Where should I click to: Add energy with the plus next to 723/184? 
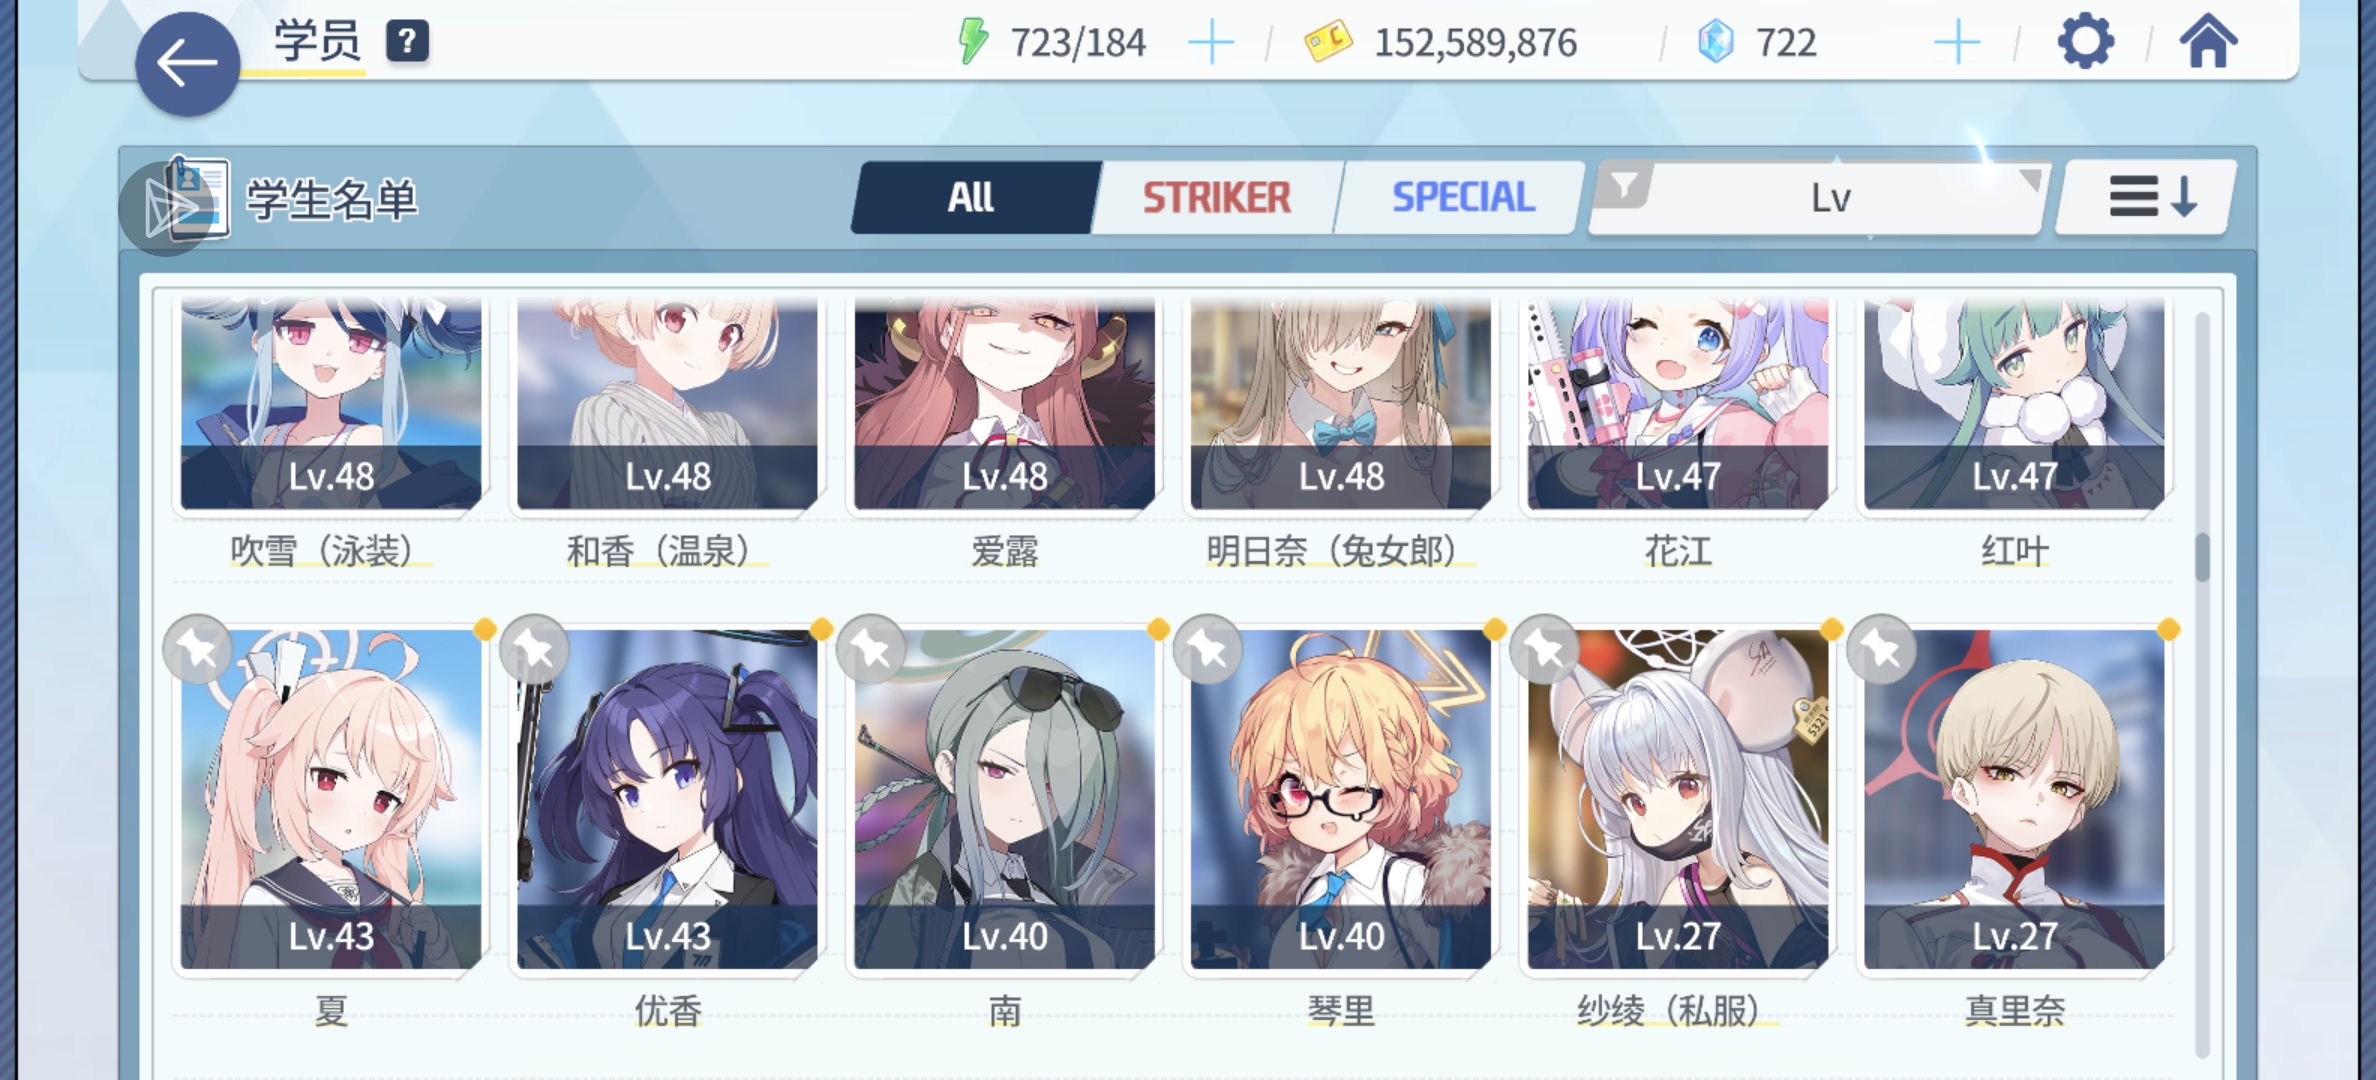coord(1211,43)
